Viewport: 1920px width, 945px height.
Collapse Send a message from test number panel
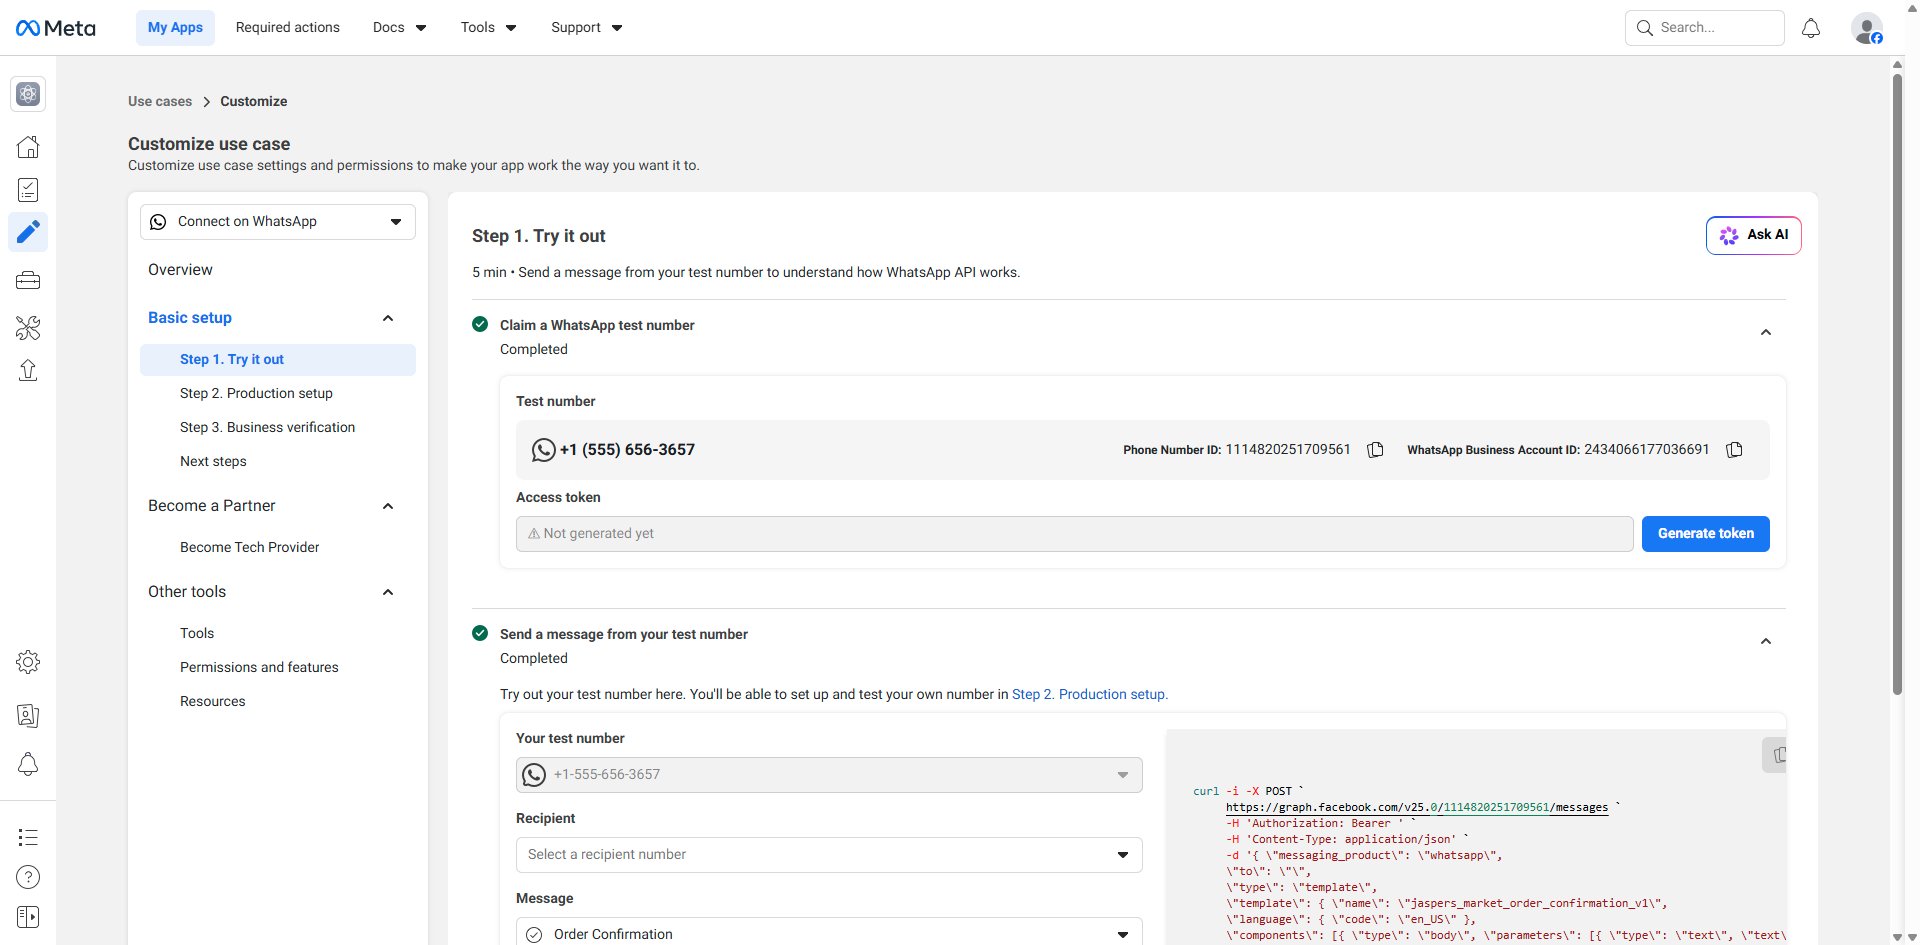1766,642
